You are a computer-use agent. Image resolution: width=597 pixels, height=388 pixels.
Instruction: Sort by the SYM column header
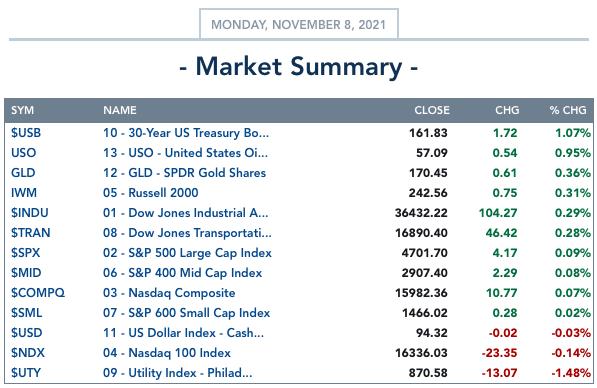click(22, 110)
